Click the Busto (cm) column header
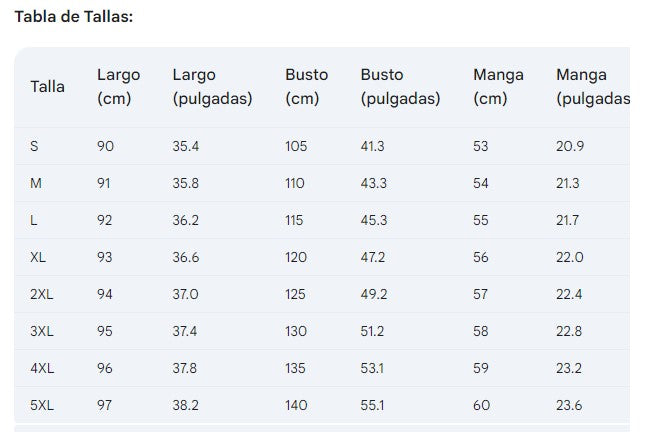This screenshot has width=646, height=432. tap(306, 86)
